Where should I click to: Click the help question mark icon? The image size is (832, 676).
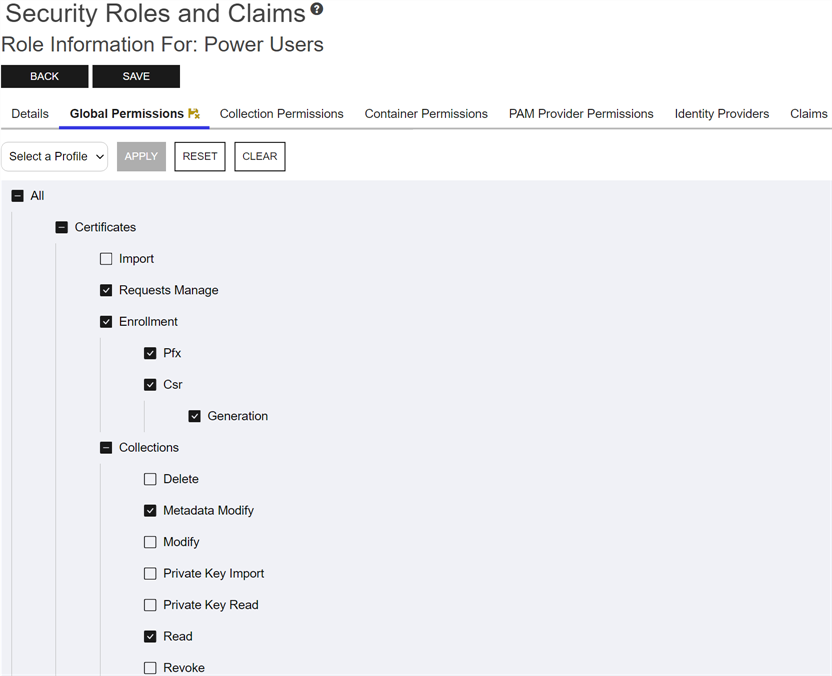point(317,10)
